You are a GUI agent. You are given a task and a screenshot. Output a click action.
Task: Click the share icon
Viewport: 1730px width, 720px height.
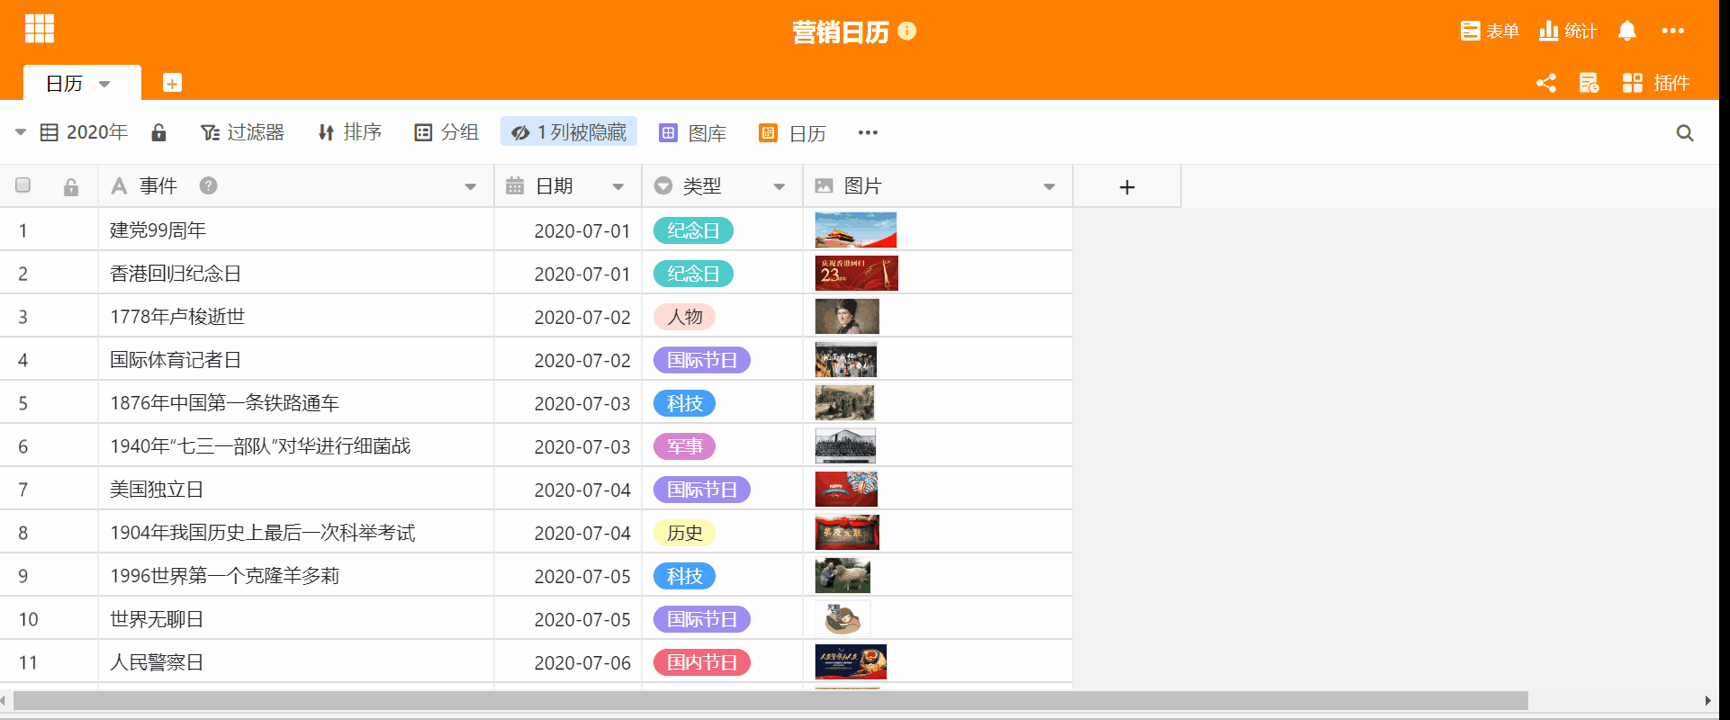pos(1546,83)
